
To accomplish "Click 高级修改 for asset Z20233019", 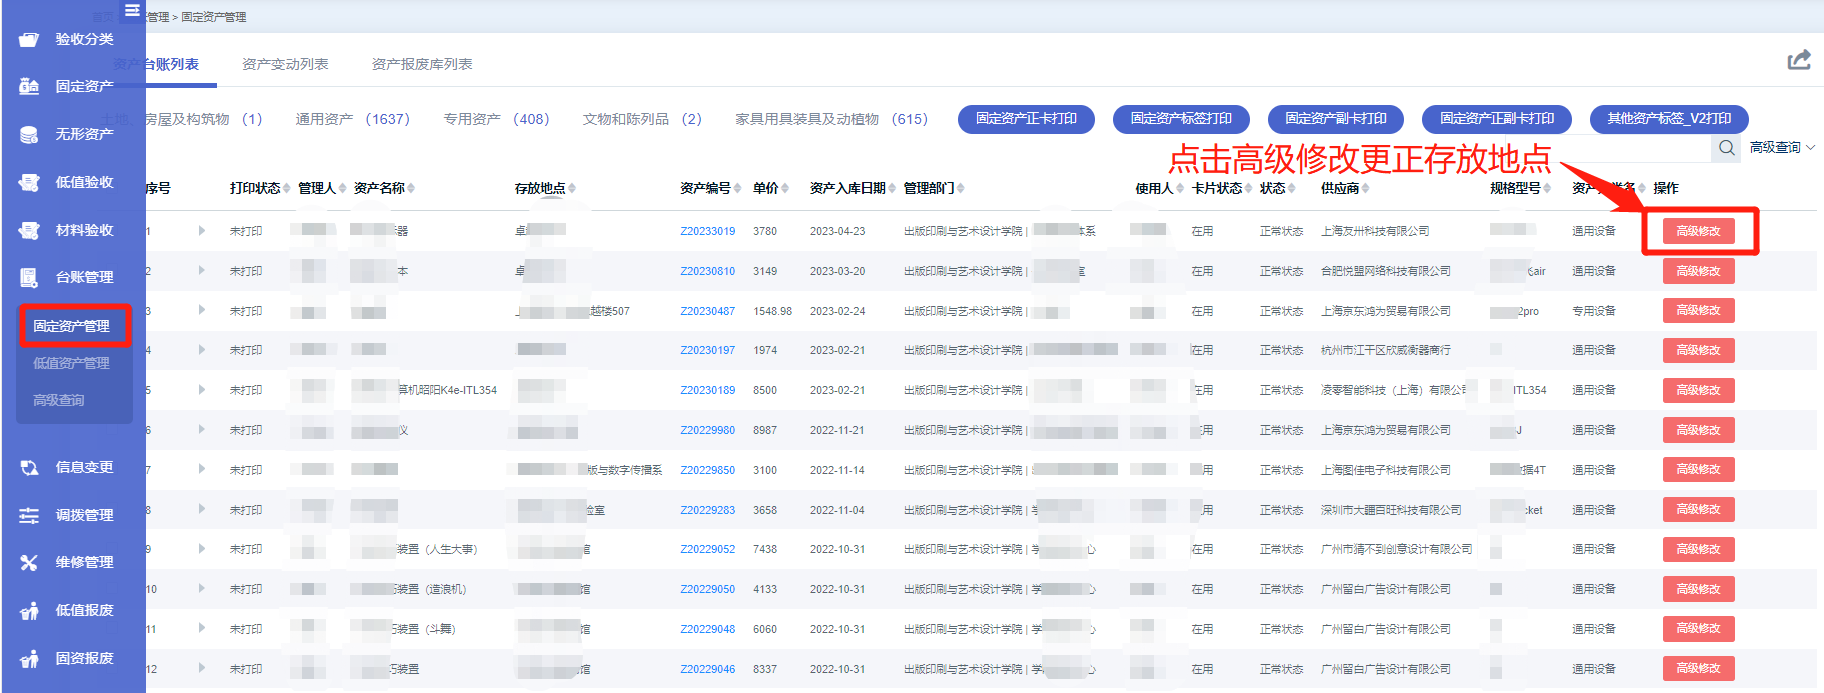I will click(1699, 231).
